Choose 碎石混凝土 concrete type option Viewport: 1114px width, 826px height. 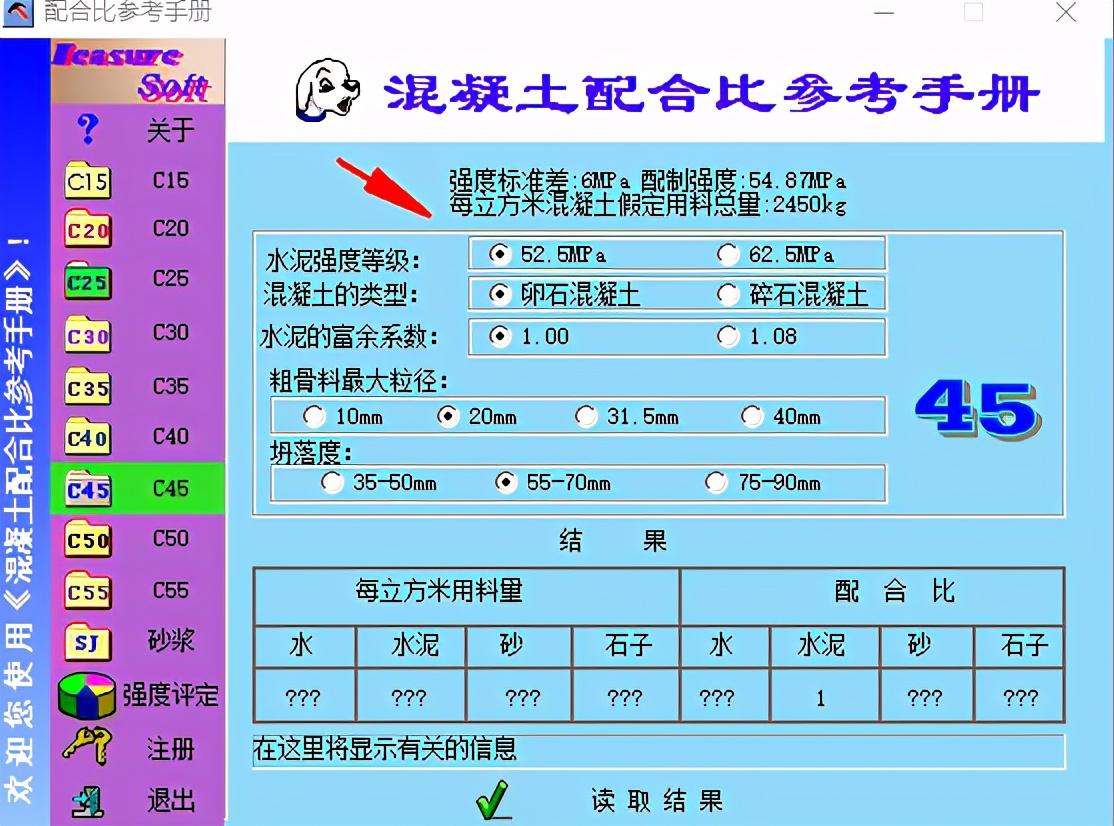[728, 295]
